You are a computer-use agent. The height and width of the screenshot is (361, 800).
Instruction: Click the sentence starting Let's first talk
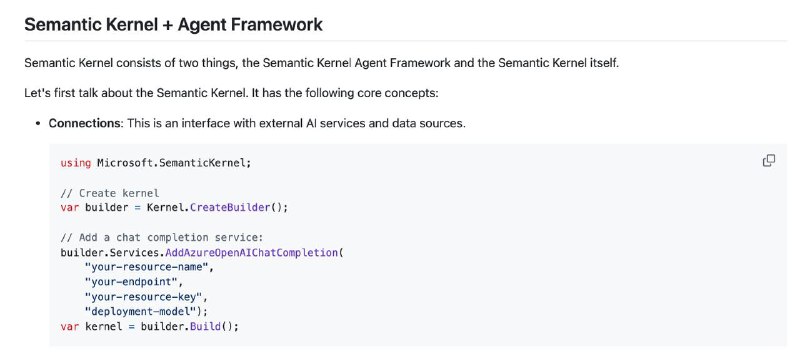(x=231, y=94)
